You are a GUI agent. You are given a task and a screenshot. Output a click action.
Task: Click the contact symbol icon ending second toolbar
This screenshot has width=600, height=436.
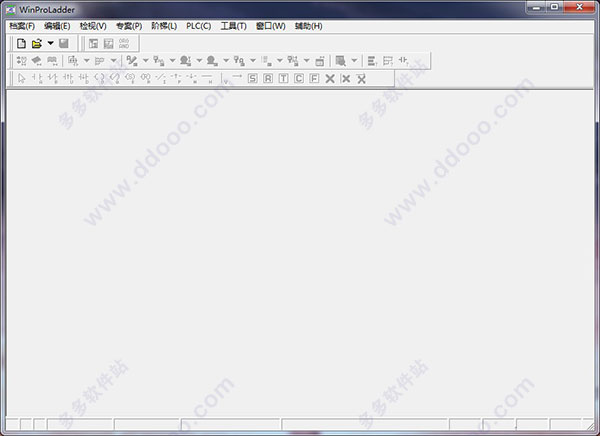point(403,60)
